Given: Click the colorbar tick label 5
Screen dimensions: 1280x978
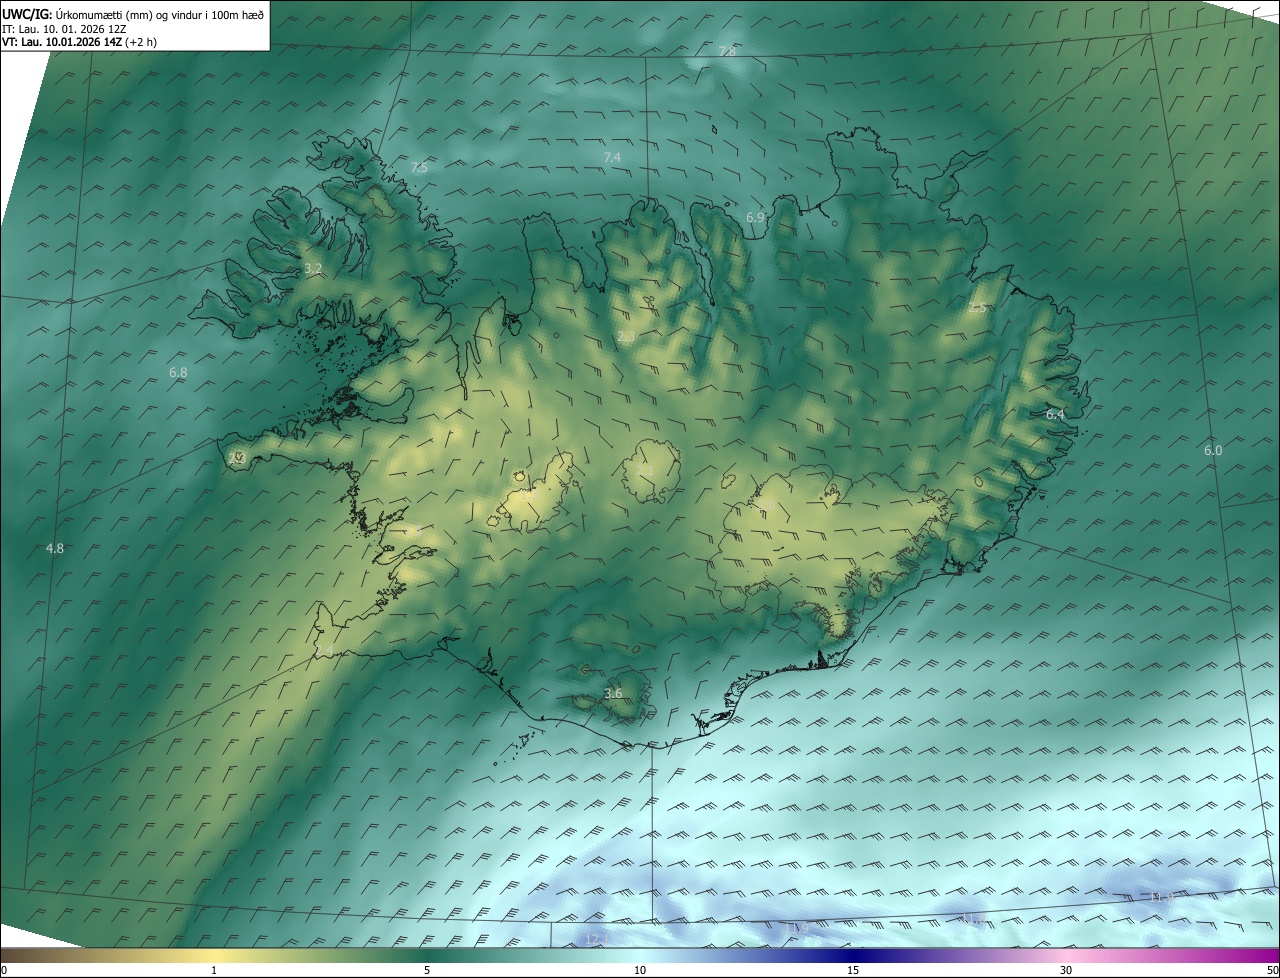Looking at the screenshot, I should click(427, 971).
